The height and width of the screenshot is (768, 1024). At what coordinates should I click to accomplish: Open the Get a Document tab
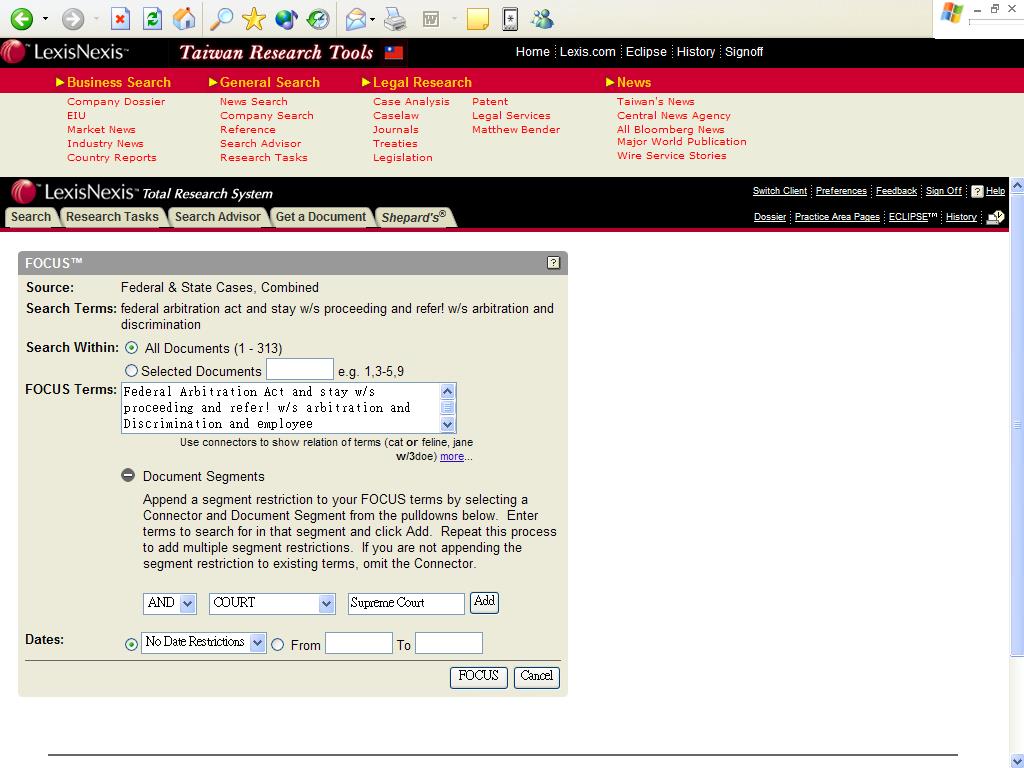click(321, 217)
